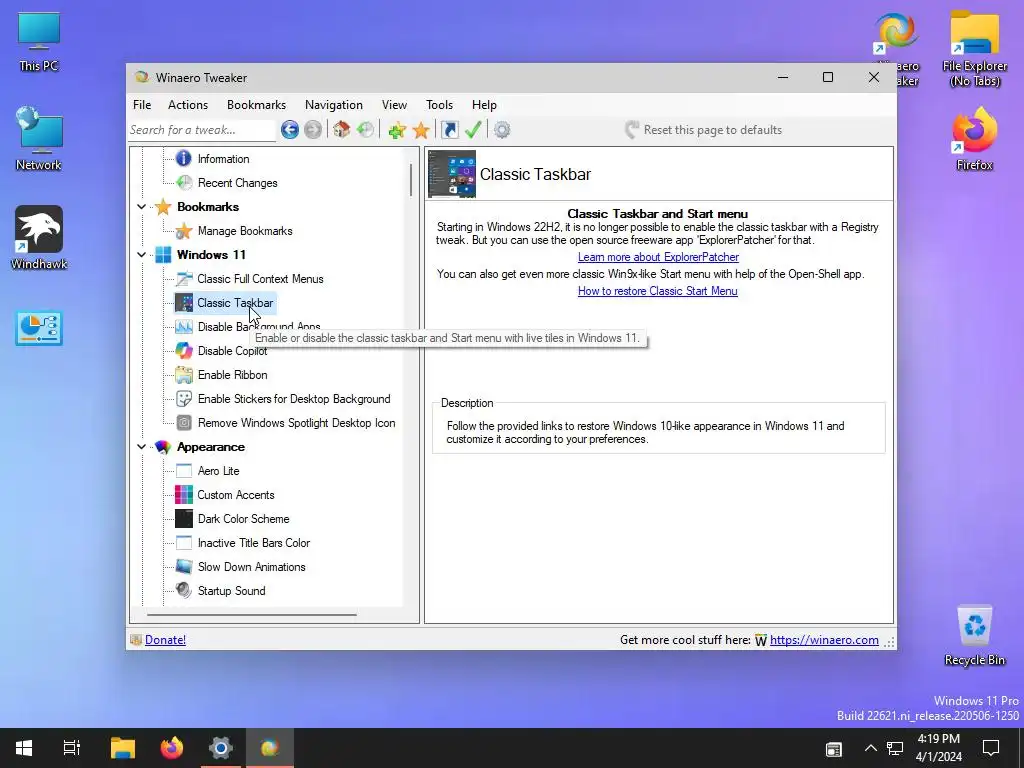Image resolution: width=1024 pixels, height=768 pixels.
Task: Collapse the Windows 11 tree group
Action: 142,255
